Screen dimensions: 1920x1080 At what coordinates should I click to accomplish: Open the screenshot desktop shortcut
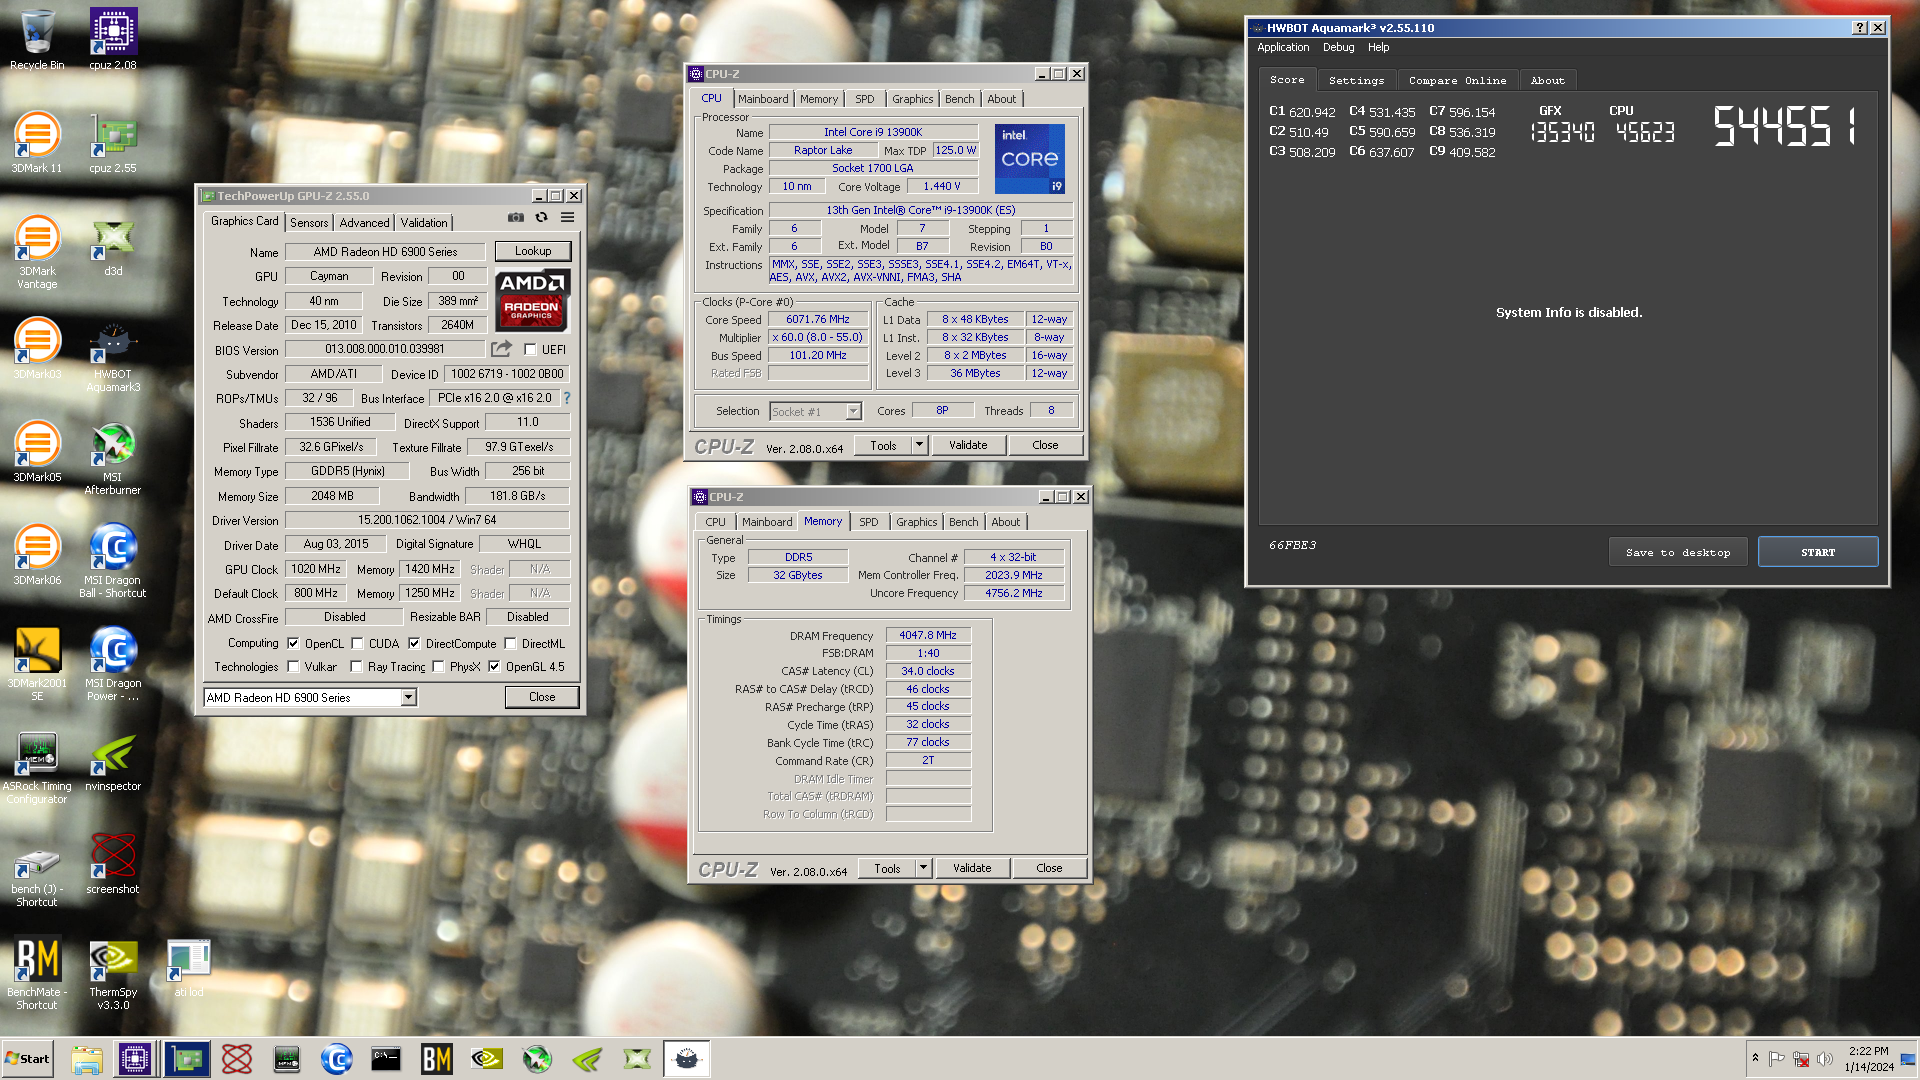click(113, 864)
